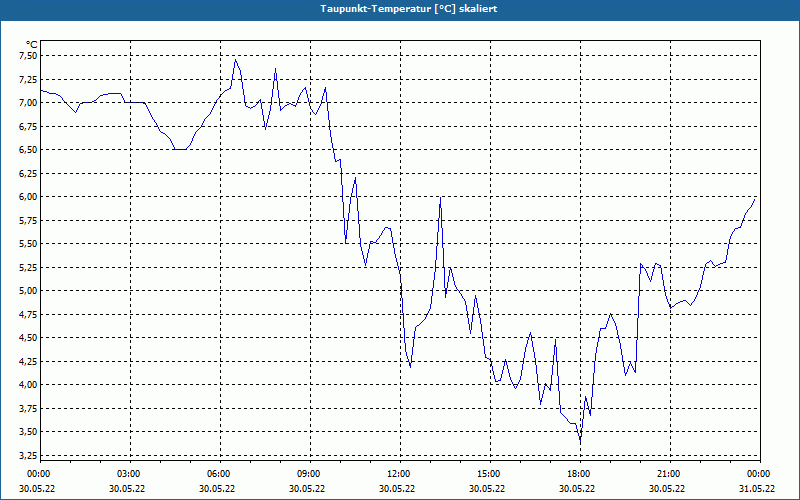This screenshot has width=800, height=500.
Task: Click the '4,25' y-axis label
Action: pos(27,361)
